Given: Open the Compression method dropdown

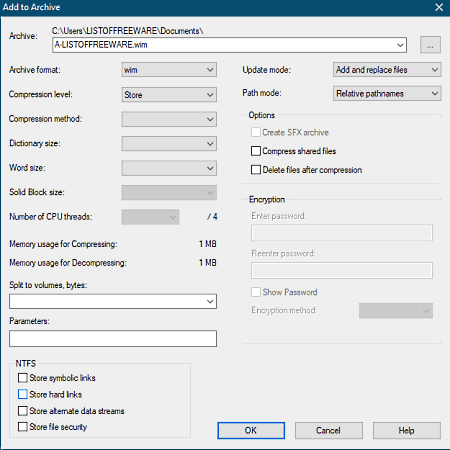Looking at the screenshot, I should point(169,119).
